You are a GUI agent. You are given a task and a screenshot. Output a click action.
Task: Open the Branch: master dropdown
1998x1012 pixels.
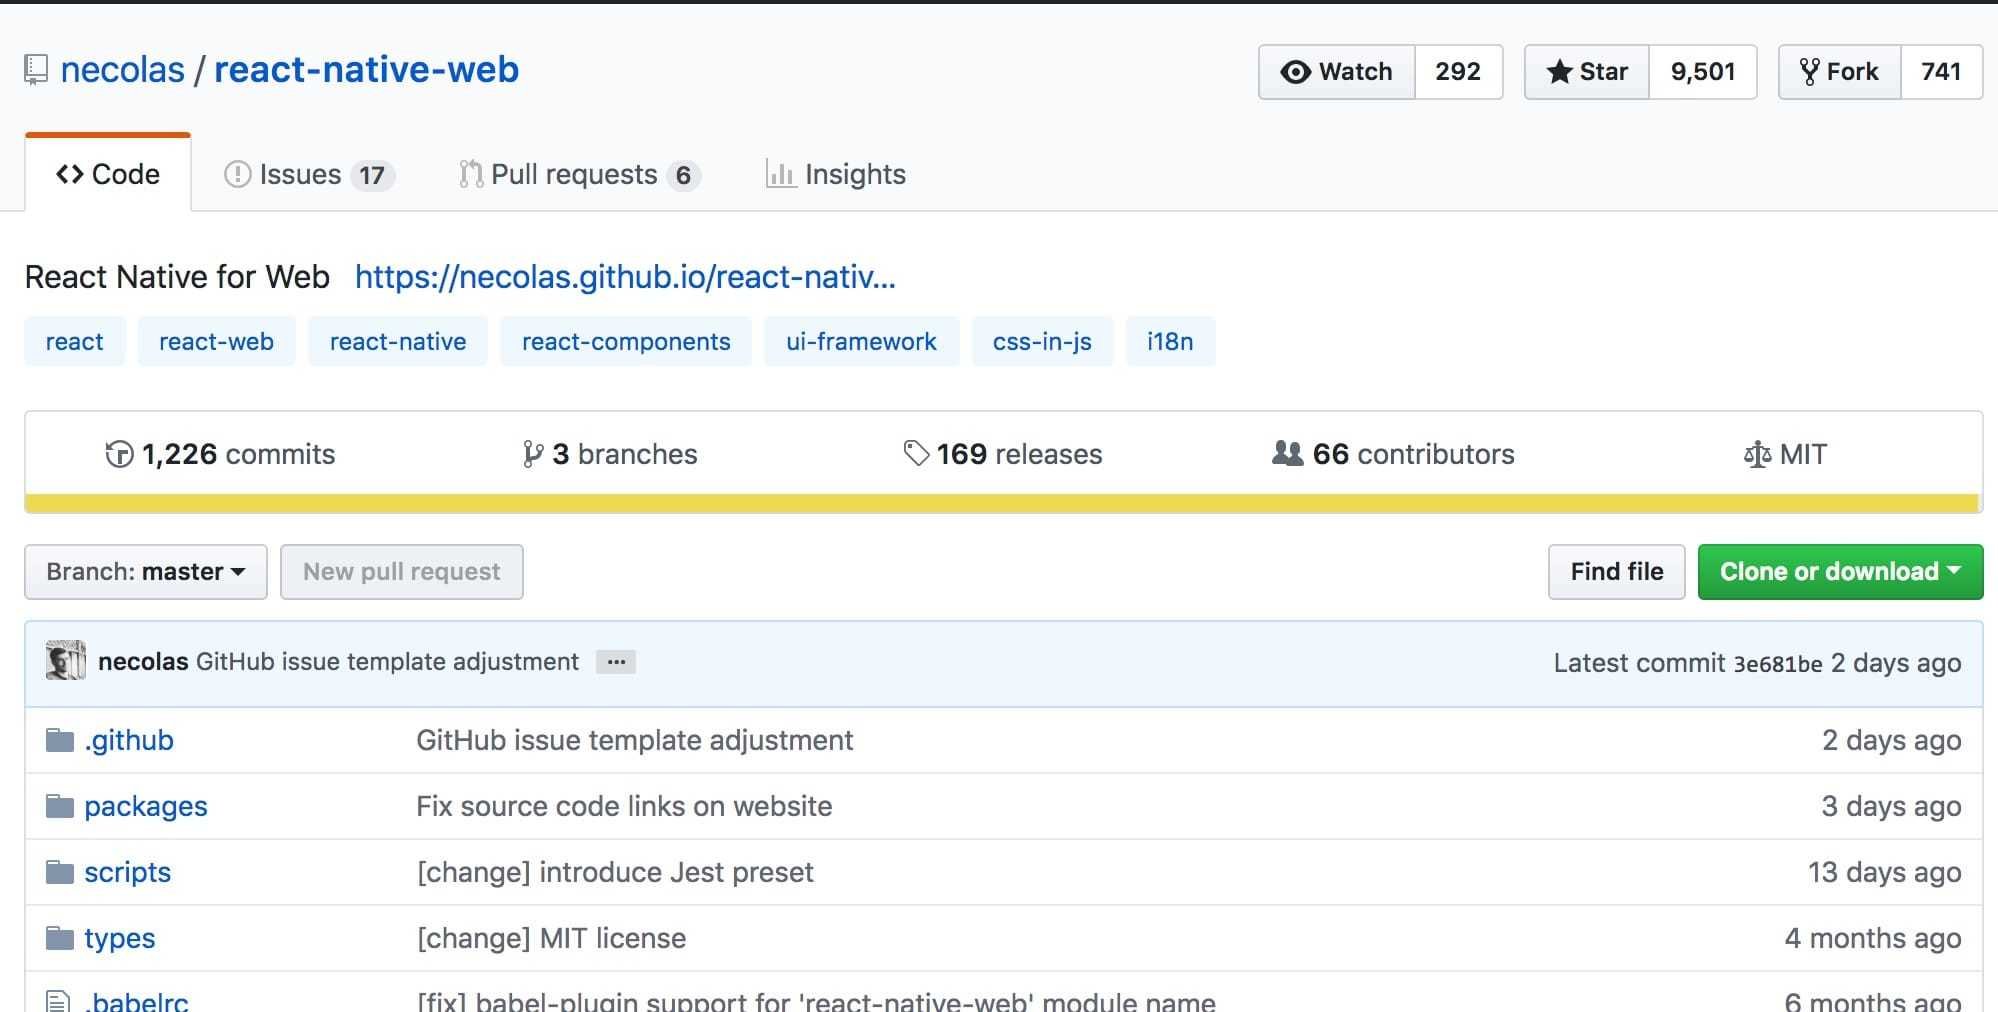pos(146,572)
